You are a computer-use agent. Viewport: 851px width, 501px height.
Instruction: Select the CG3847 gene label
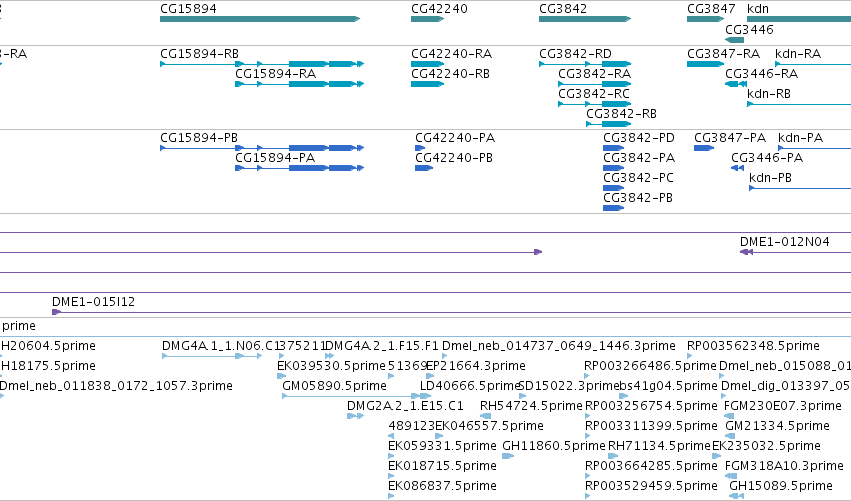[711, 9]
